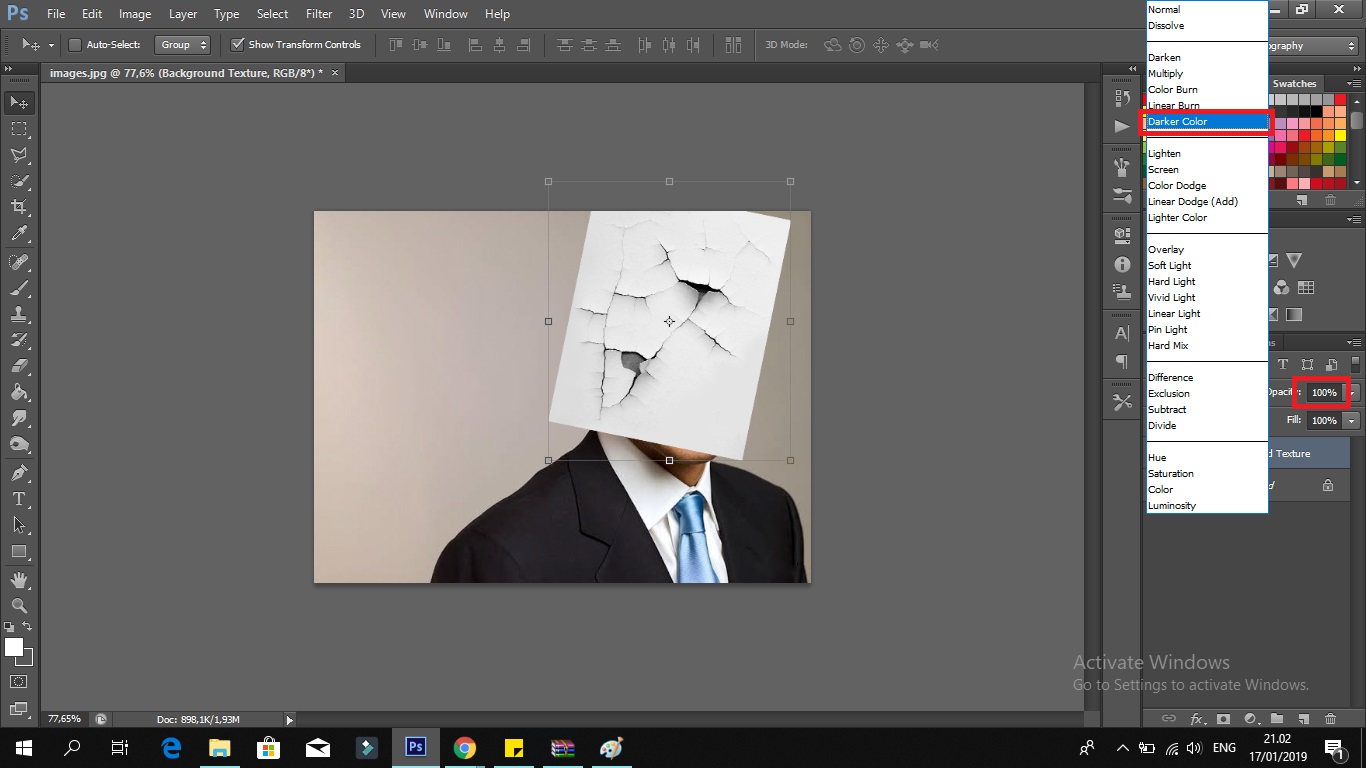Uncheck Show Transform Controls
The height and width of the screenshot is (768, 1366).
(237, 45)
